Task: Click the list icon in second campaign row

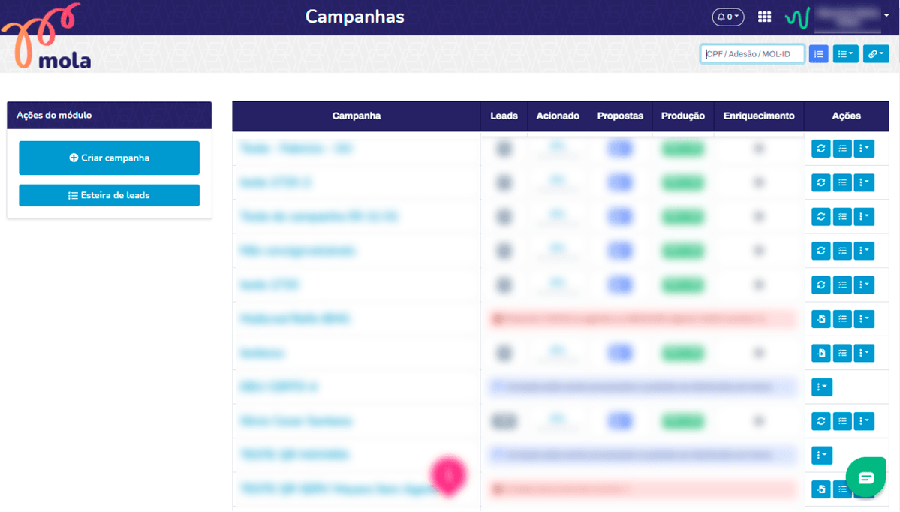Action: [843, 183]
